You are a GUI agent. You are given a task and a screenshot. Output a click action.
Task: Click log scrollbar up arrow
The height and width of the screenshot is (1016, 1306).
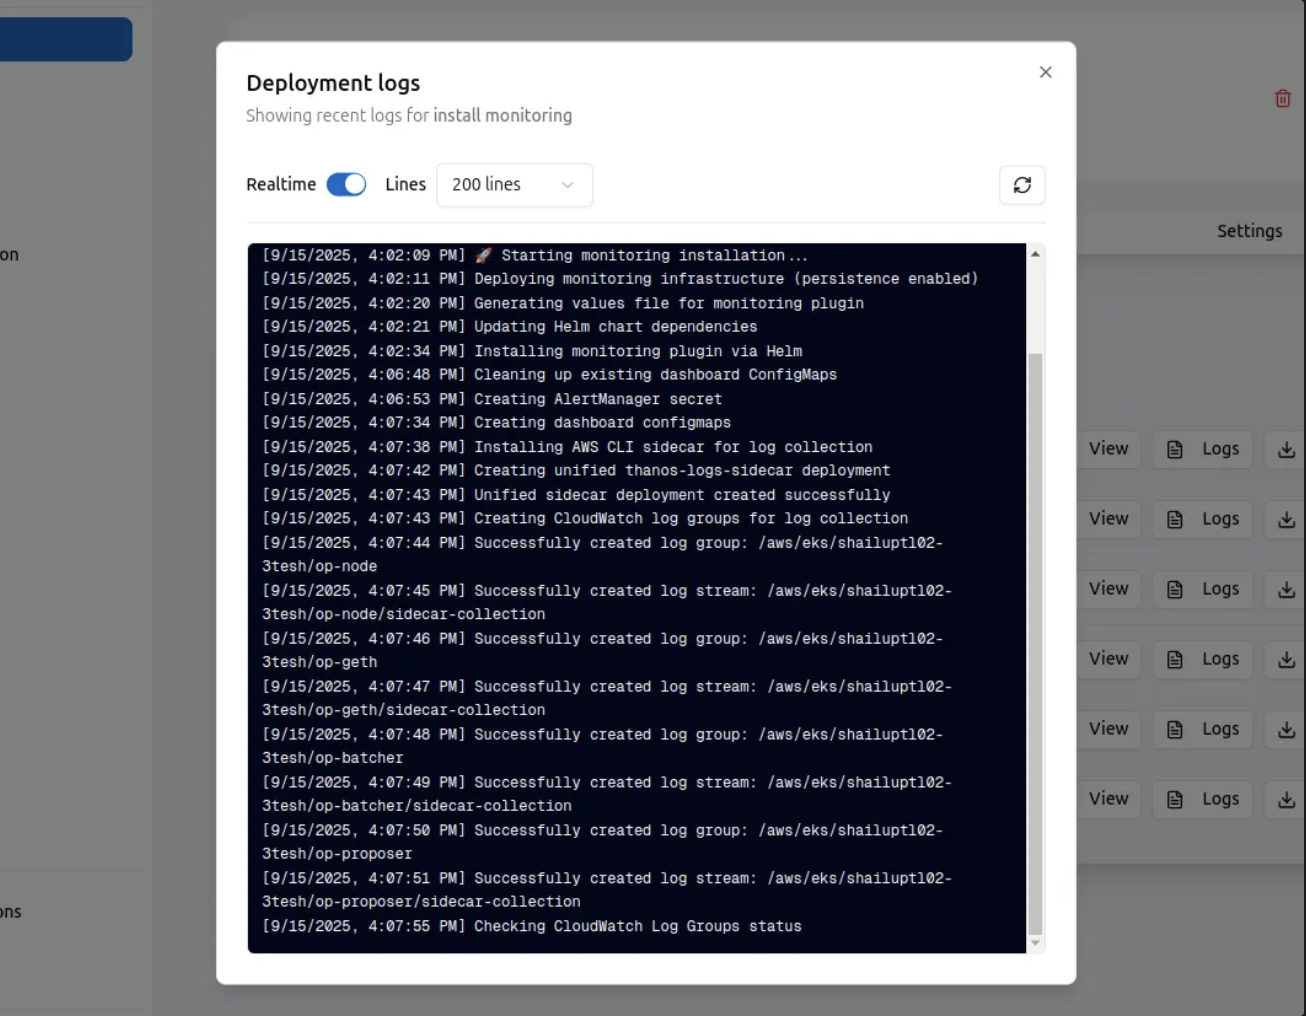pos(1035,254)
